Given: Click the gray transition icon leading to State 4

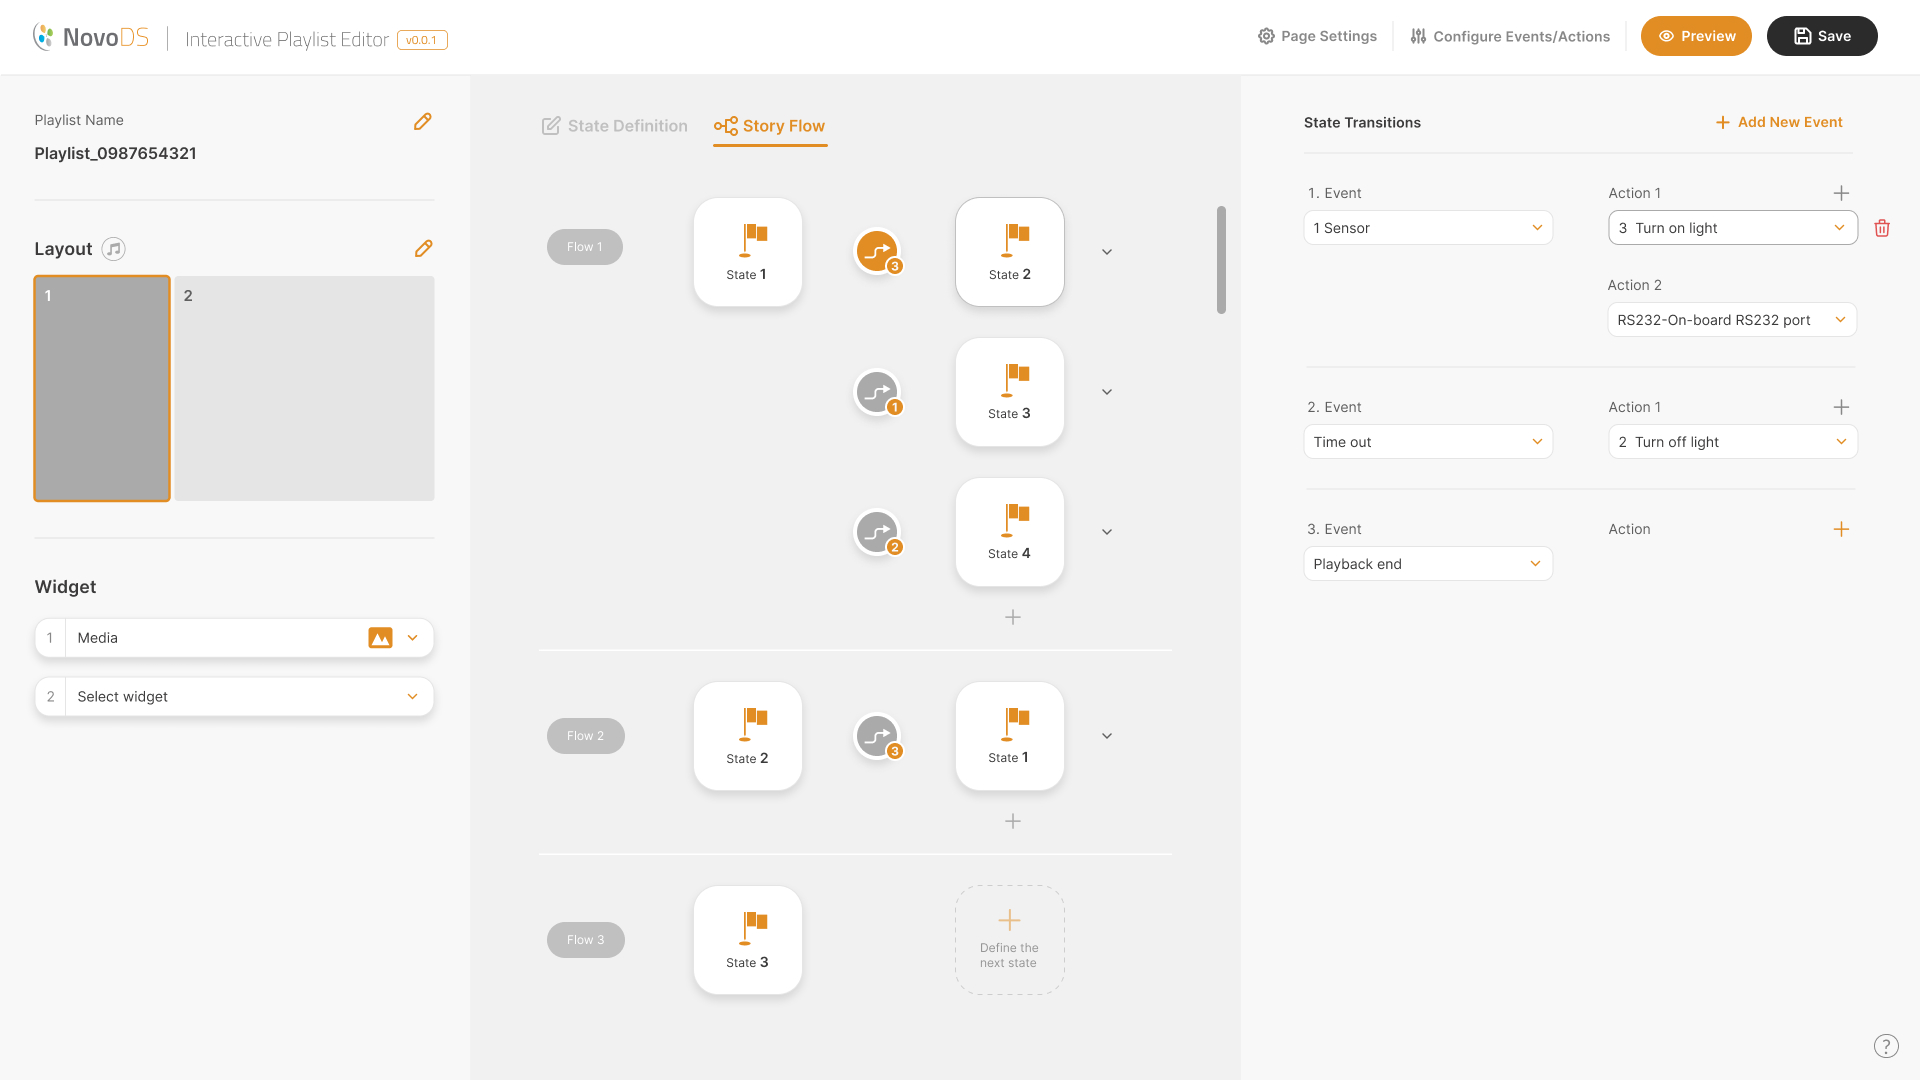Looking at the screenshot, I should [877, 532].
